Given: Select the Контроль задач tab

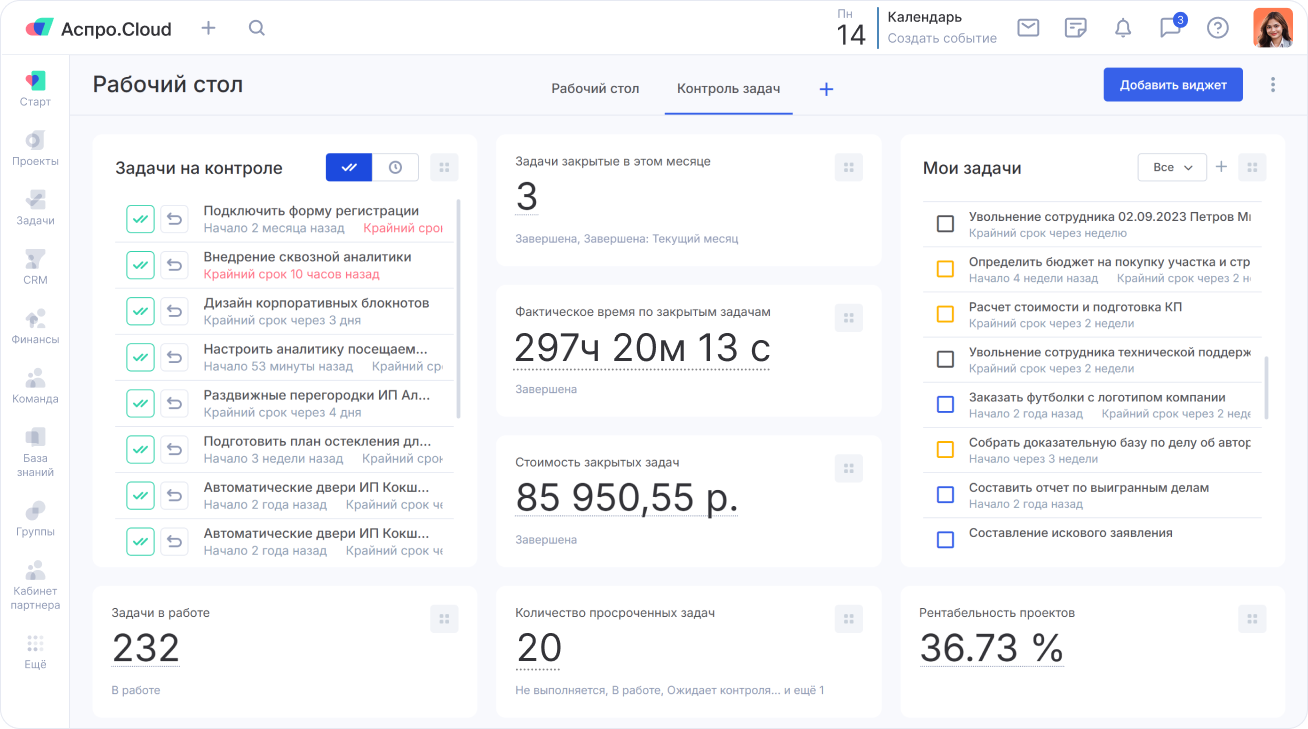Looking at the screenshot, I should (728, 88).
